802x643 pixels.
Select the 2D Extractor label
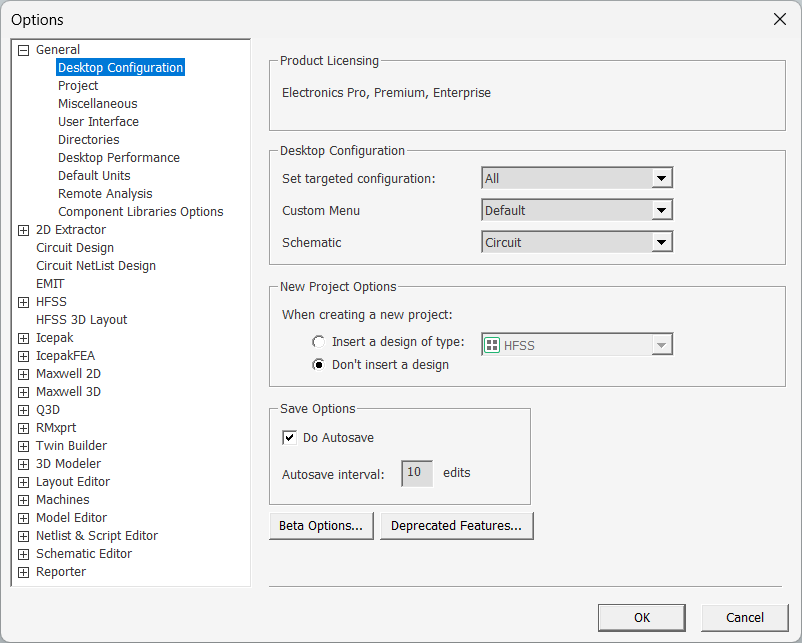71,230
